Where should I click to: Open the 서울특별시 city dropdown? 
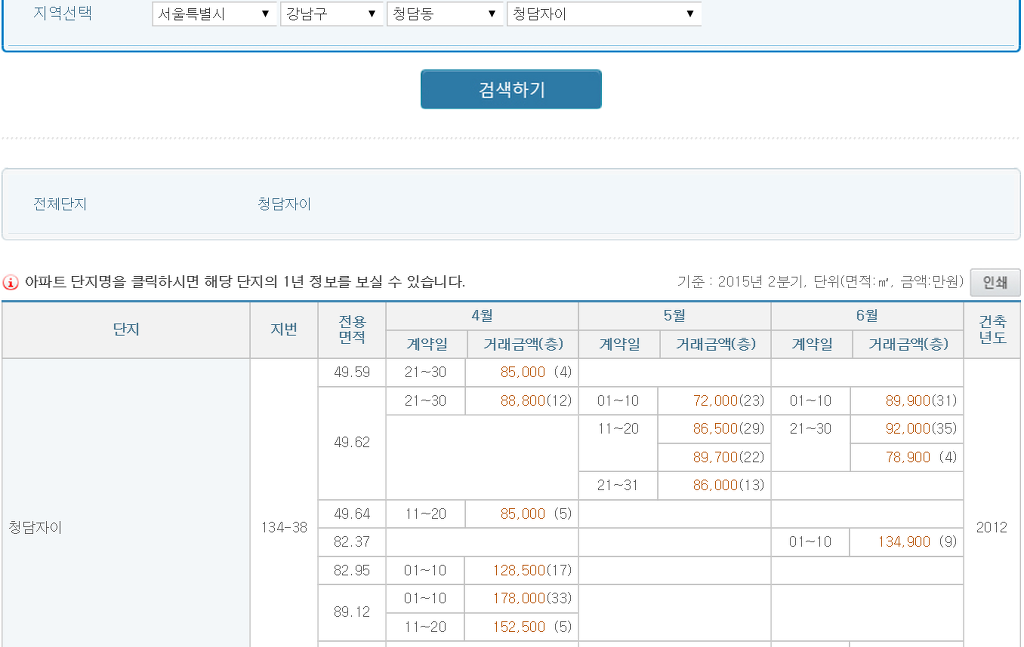pos(214,14)
